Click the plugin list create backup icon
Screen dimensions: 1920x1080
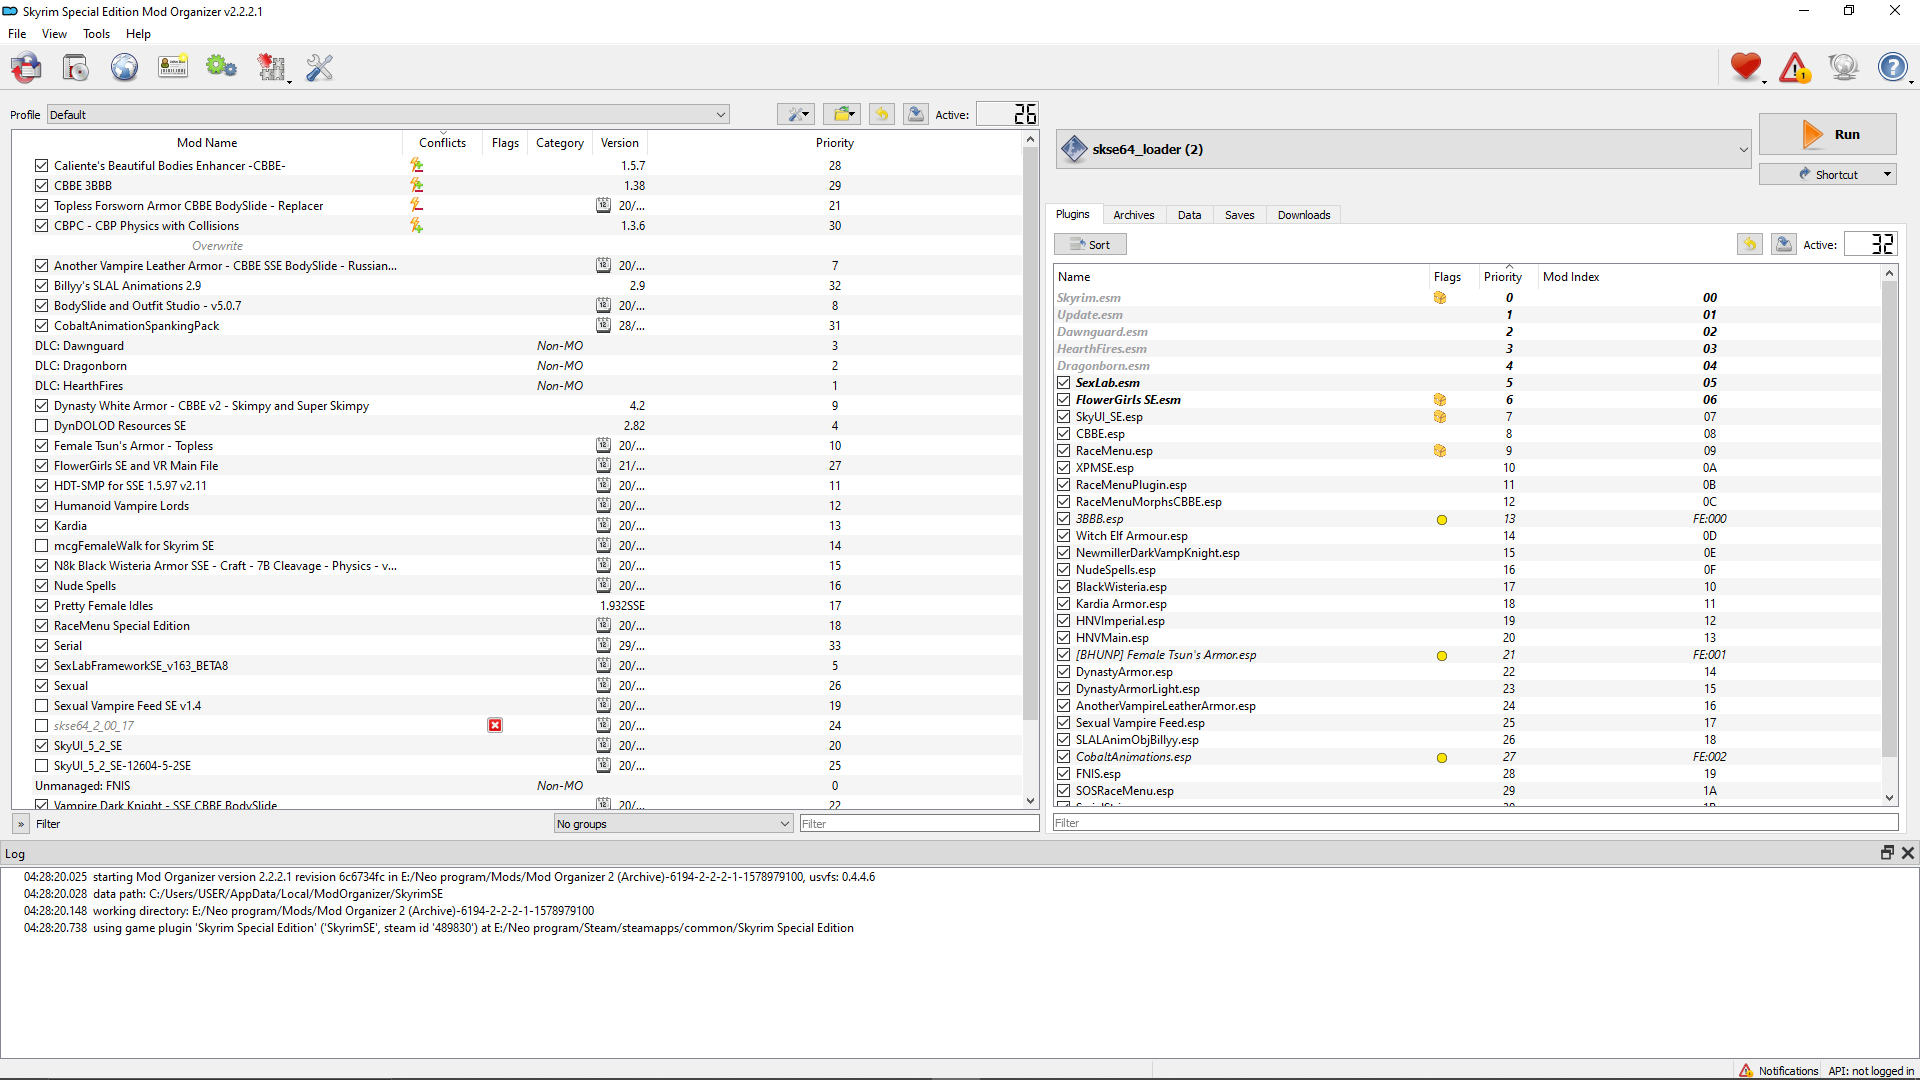(1784, 244)
